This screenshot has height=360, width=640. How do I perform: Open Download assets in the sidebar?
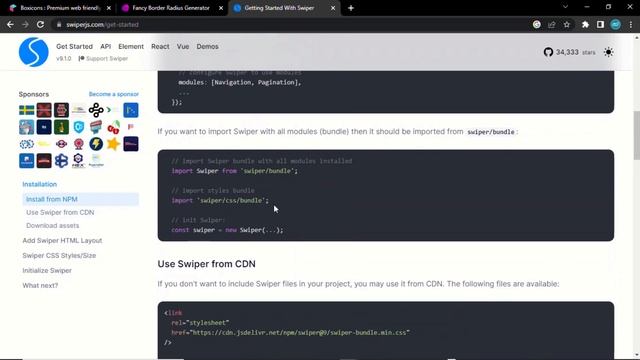click(x=53, y=225)
